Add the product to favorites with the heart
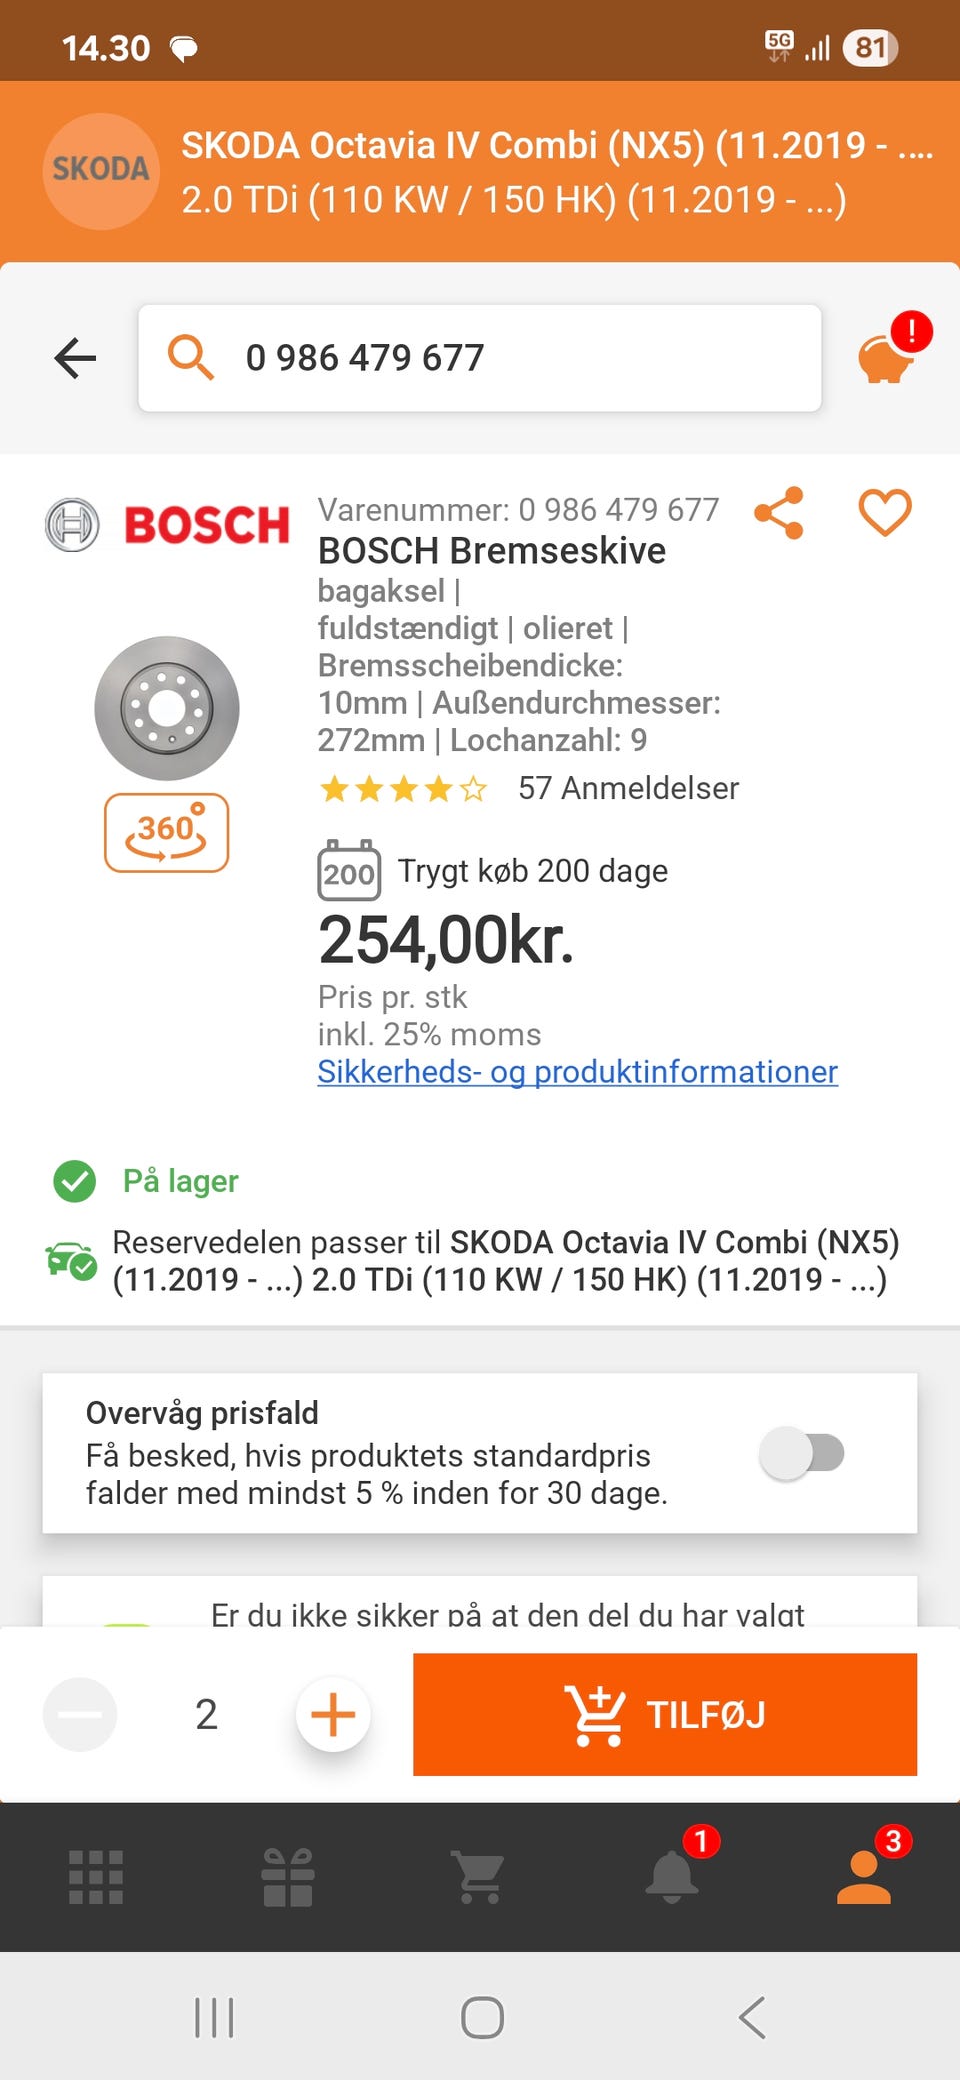This screenshot has width=960, height=2080. [885, 513]
